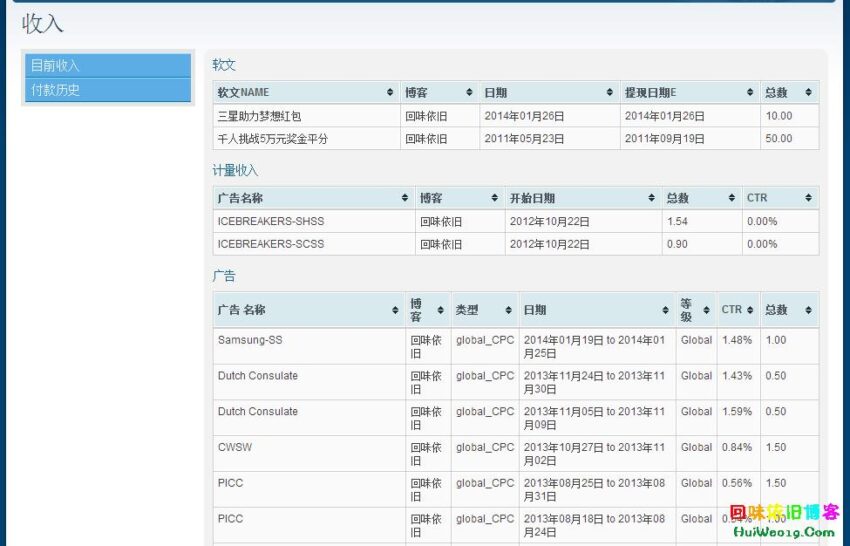Screen dimensions: 850x546
Task: Open 目前收入 in the sidebar
Action: tap(107, 66)
